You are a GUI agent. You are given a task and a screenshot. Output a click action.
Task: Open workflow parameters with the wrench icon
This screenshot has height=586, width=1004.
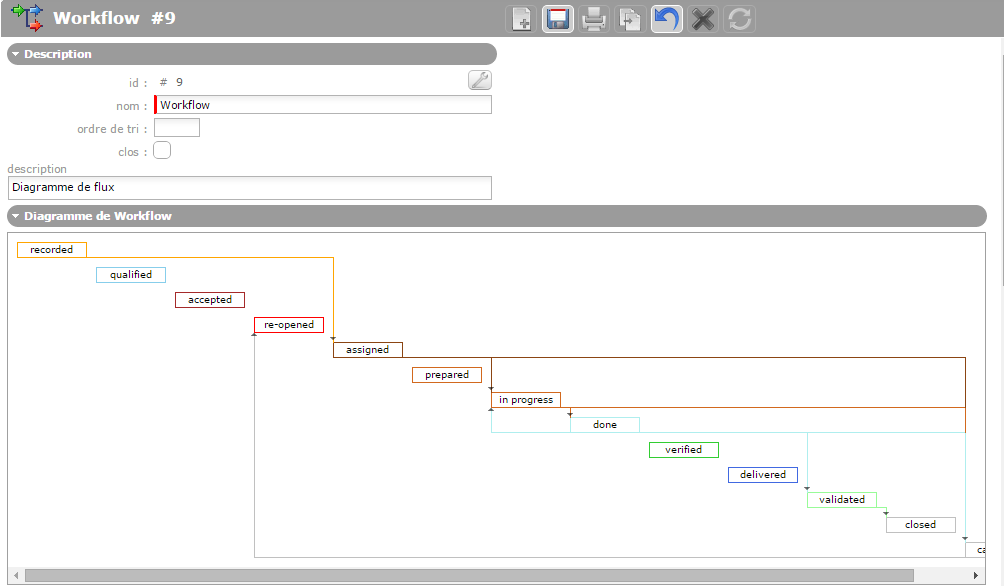[480, 81]
